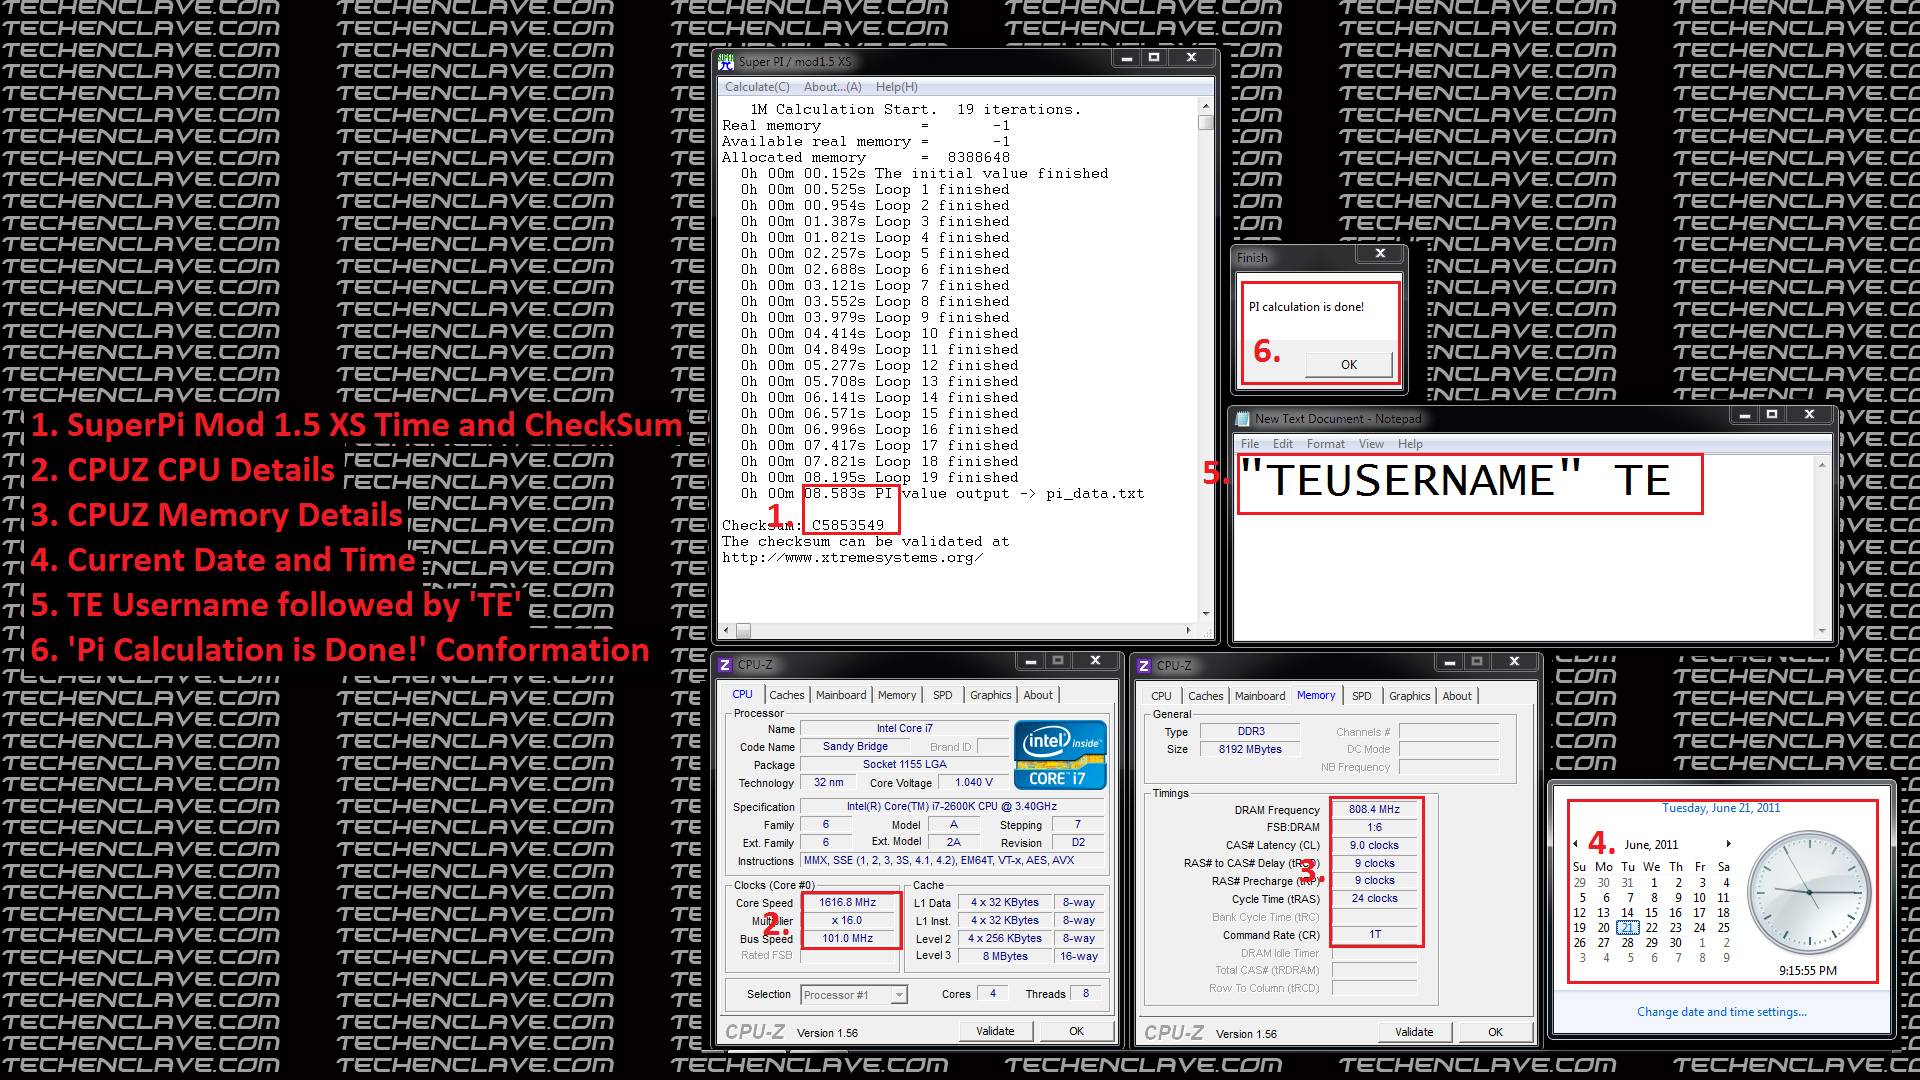Click the analog clock face

click(x=1808, y=890)
